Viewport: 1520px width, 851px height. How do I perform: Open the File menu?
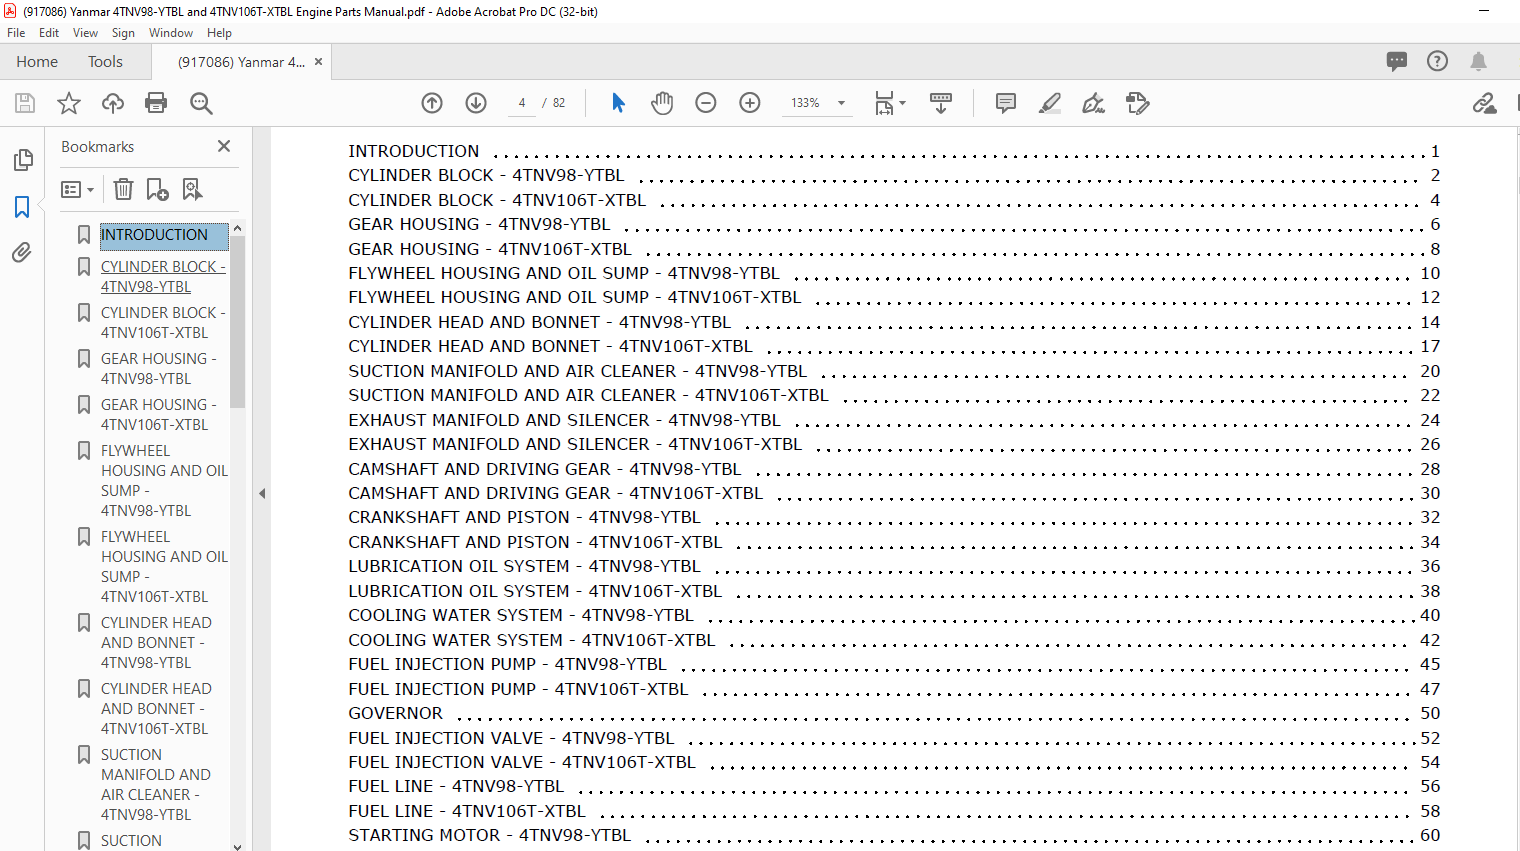click(x=16, y=33)
